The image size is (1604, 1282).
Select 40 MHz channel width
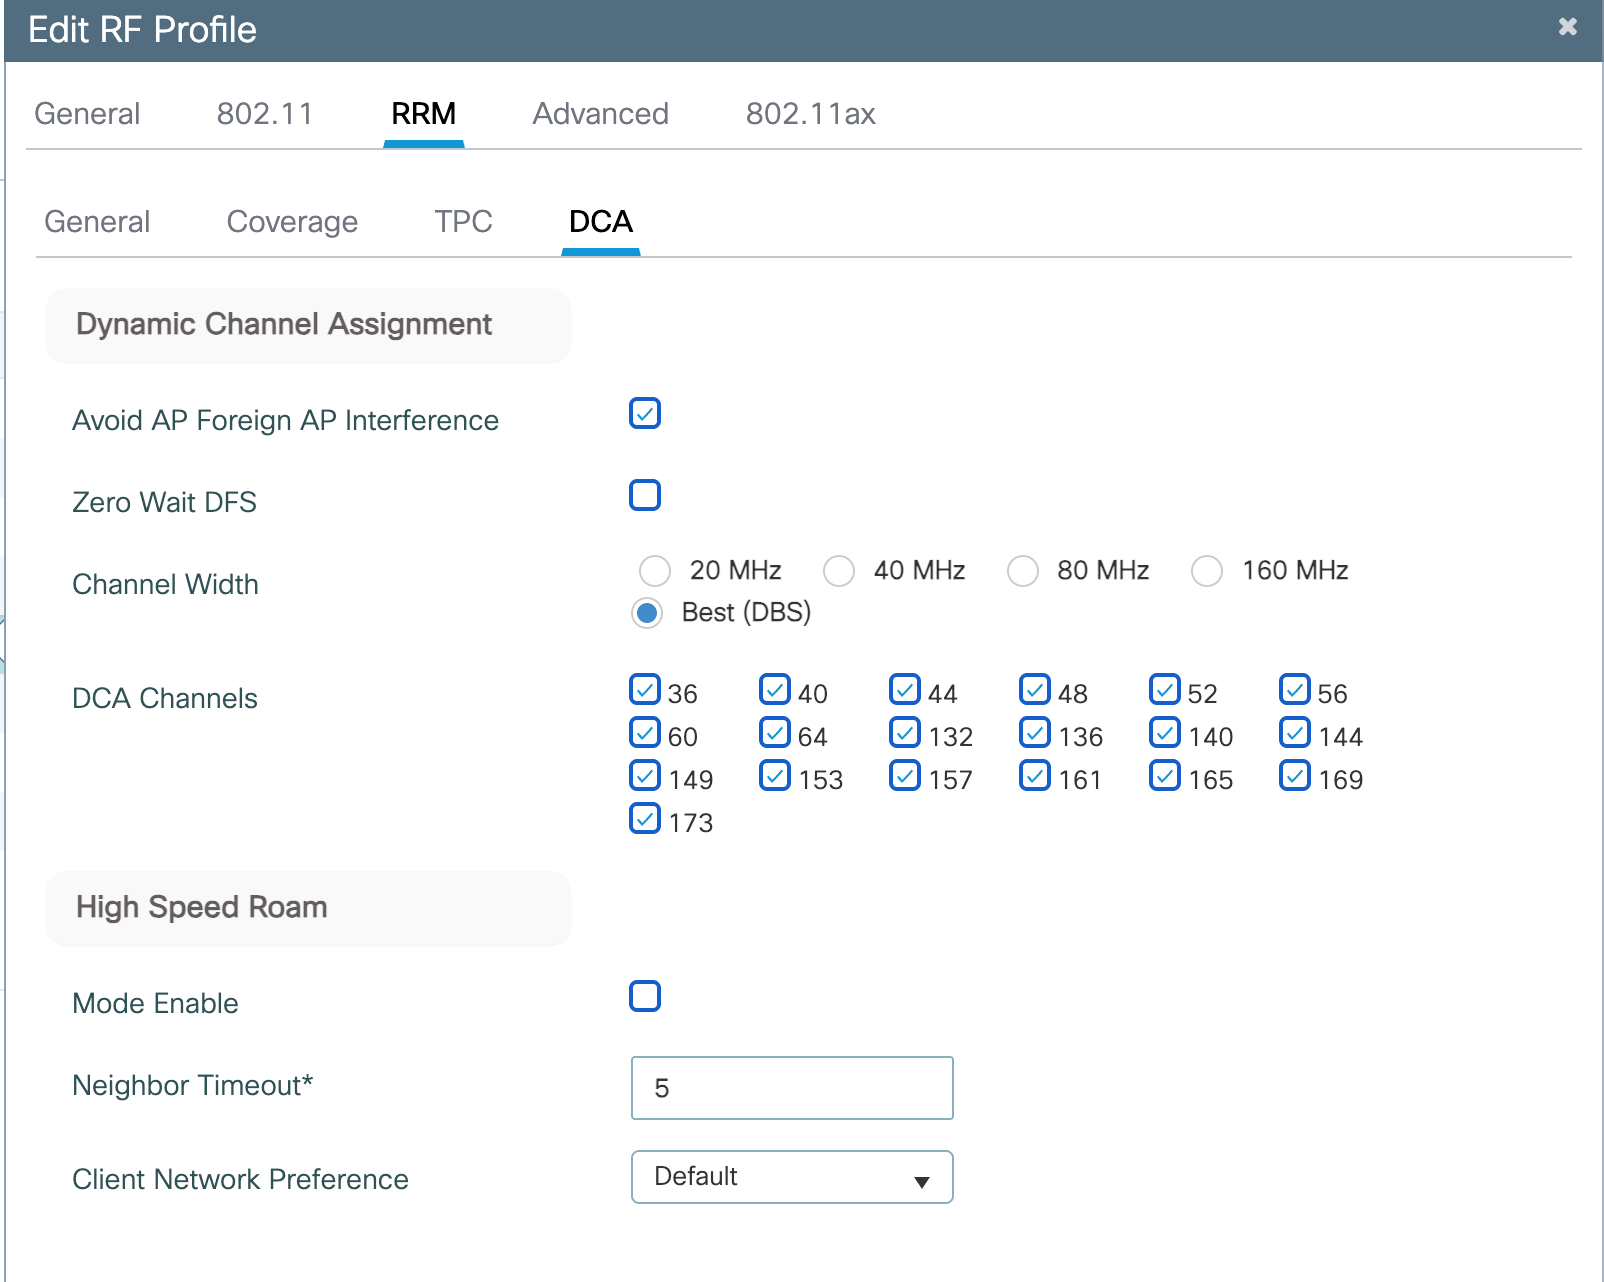[839, 571]
